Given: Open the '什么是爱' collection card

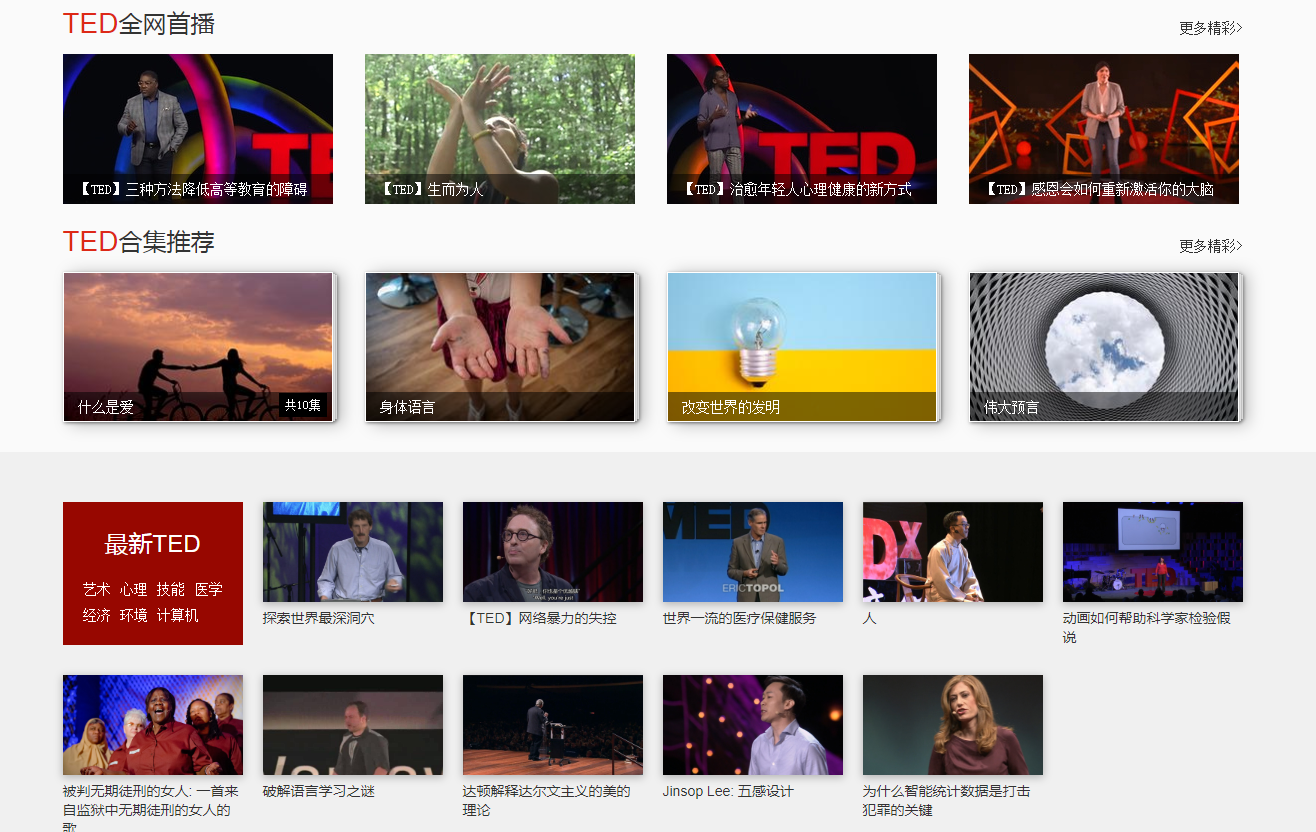Looking at the screenshot, I should click(x=198, y=347).
